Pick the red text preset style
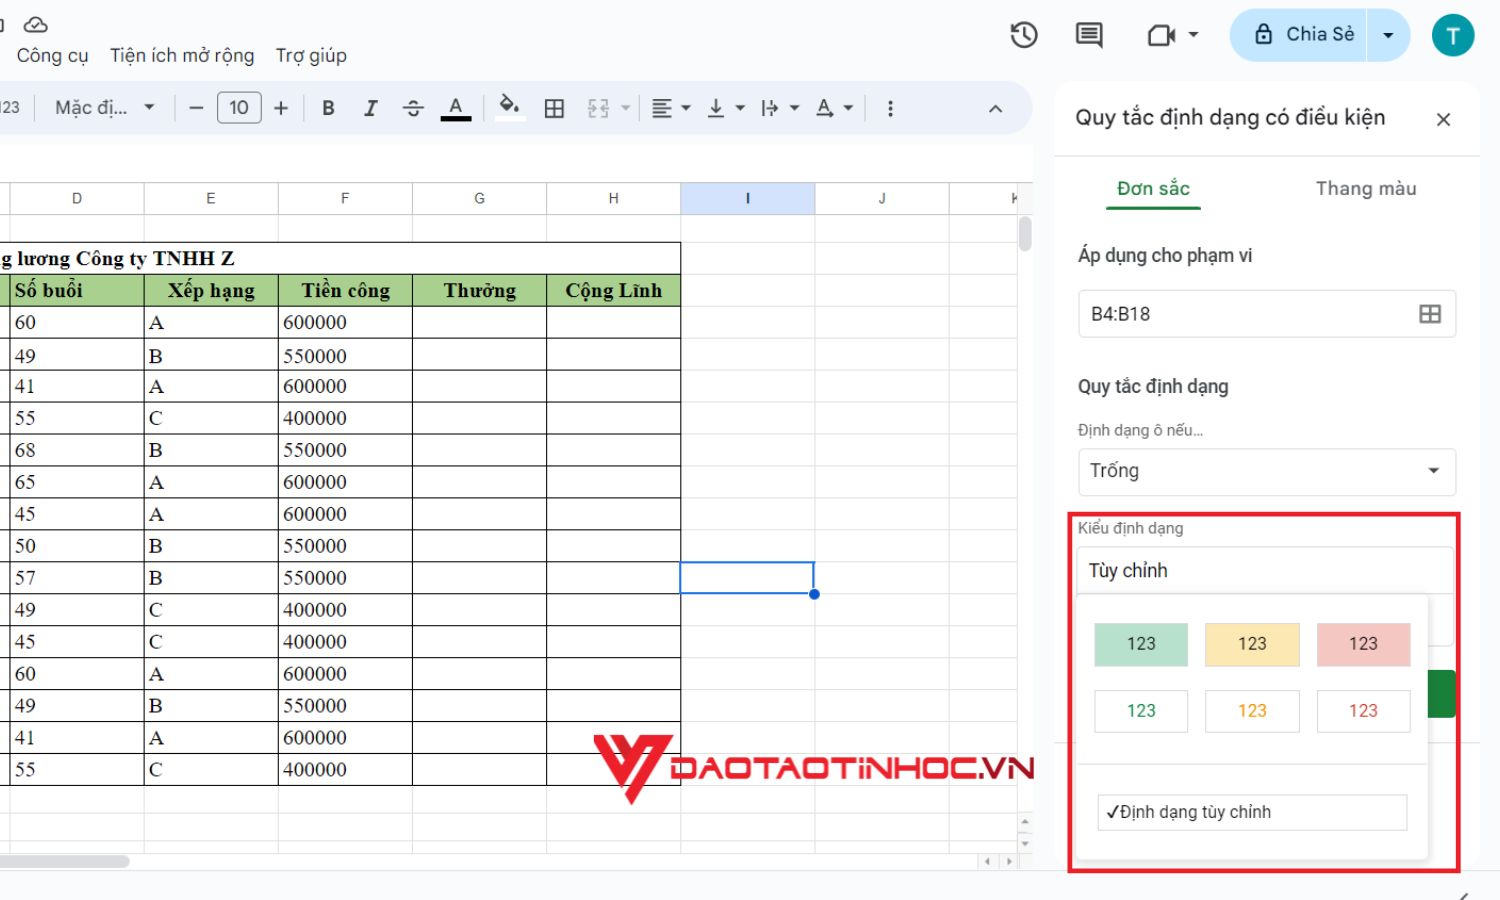 (x=1363, y=711)
